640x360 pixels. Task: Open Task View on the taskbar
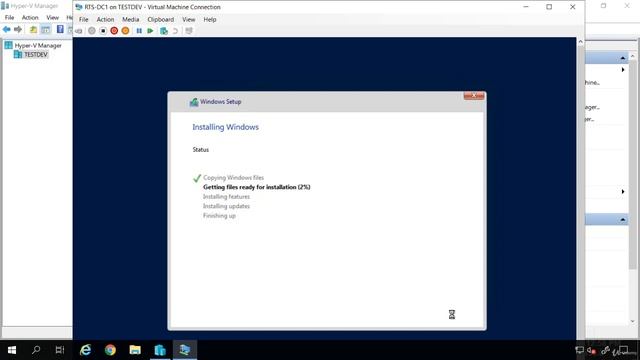pyautogui.click(x=60, y=350)
